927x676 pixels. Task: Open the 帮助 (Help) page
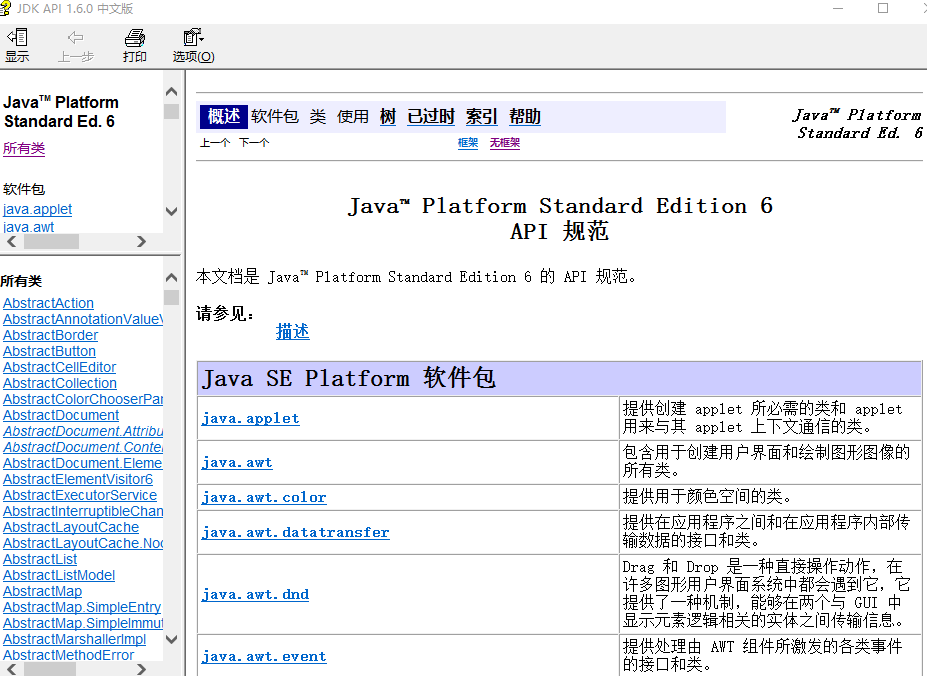[524, 116]
